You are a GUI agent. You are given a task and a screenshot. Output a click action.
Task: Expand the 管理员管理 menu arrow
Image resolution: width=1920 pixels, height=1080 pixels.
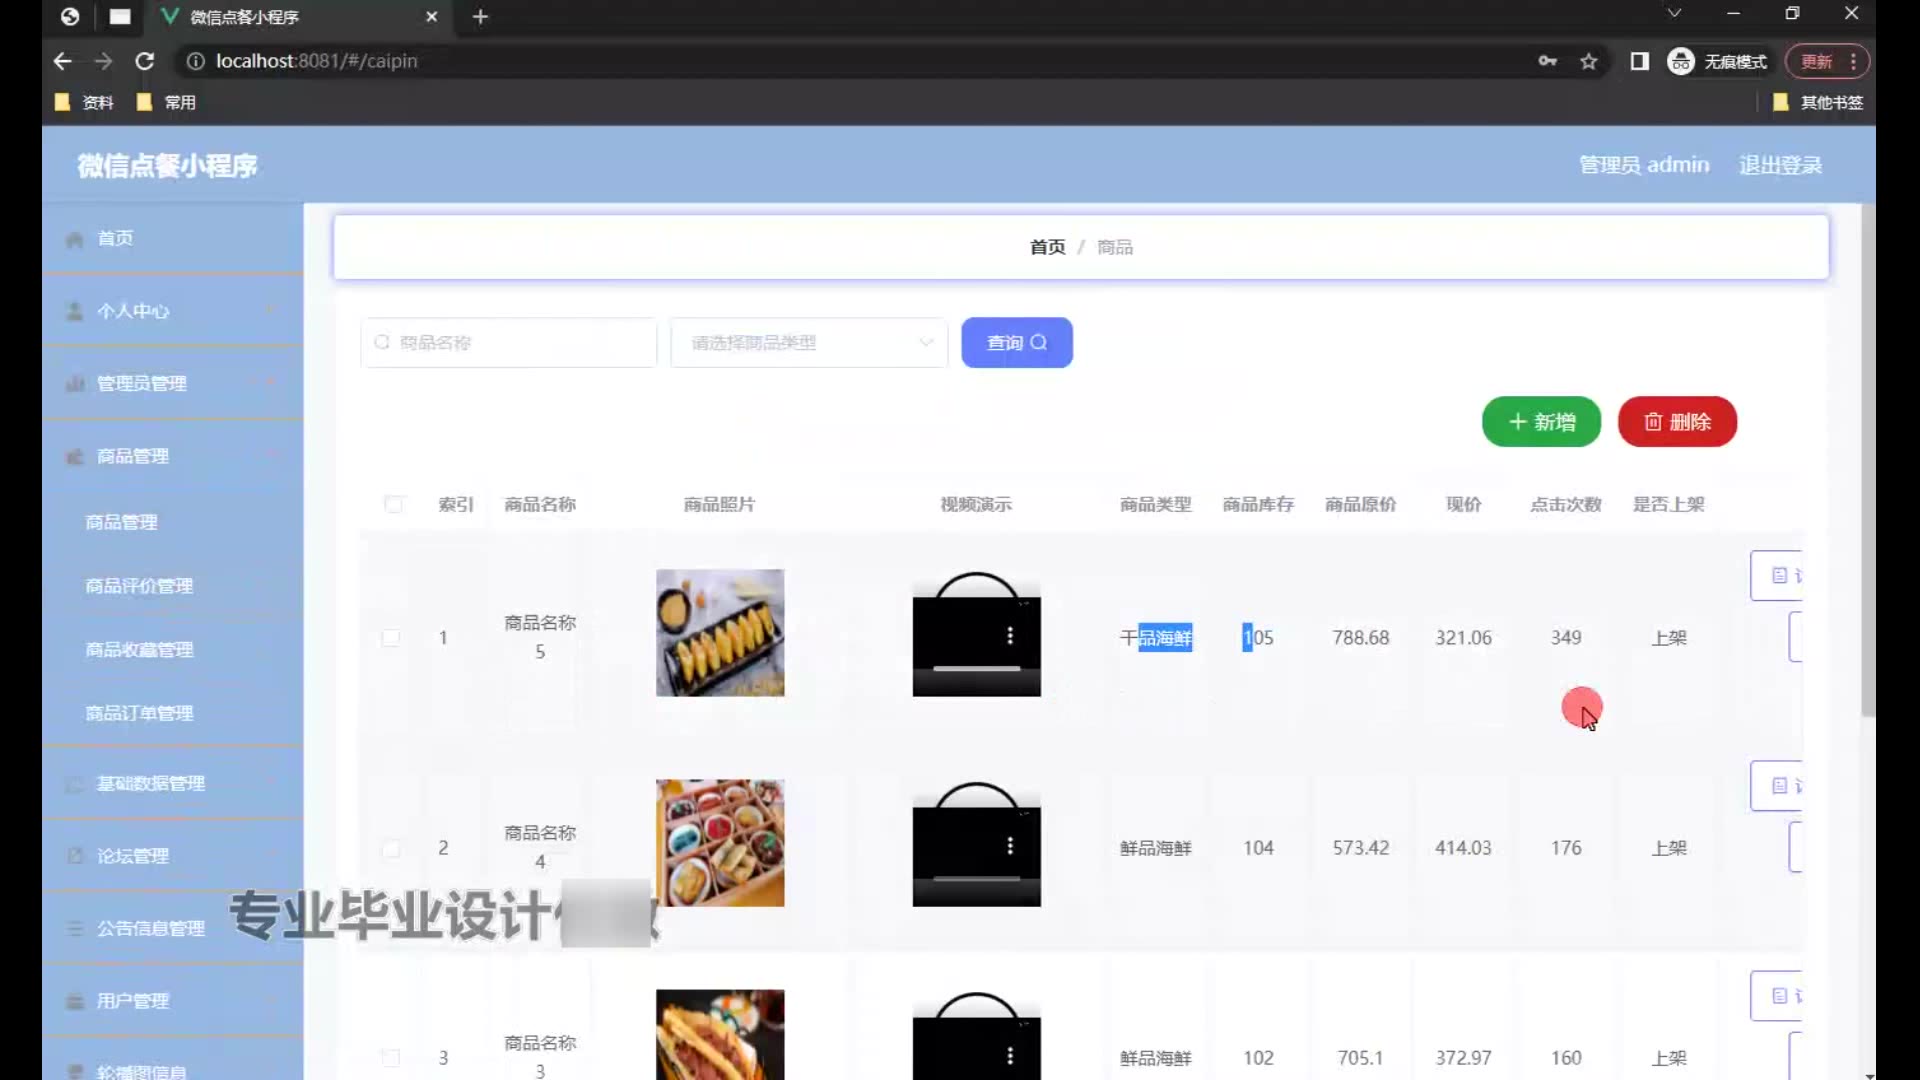point(270,384)
